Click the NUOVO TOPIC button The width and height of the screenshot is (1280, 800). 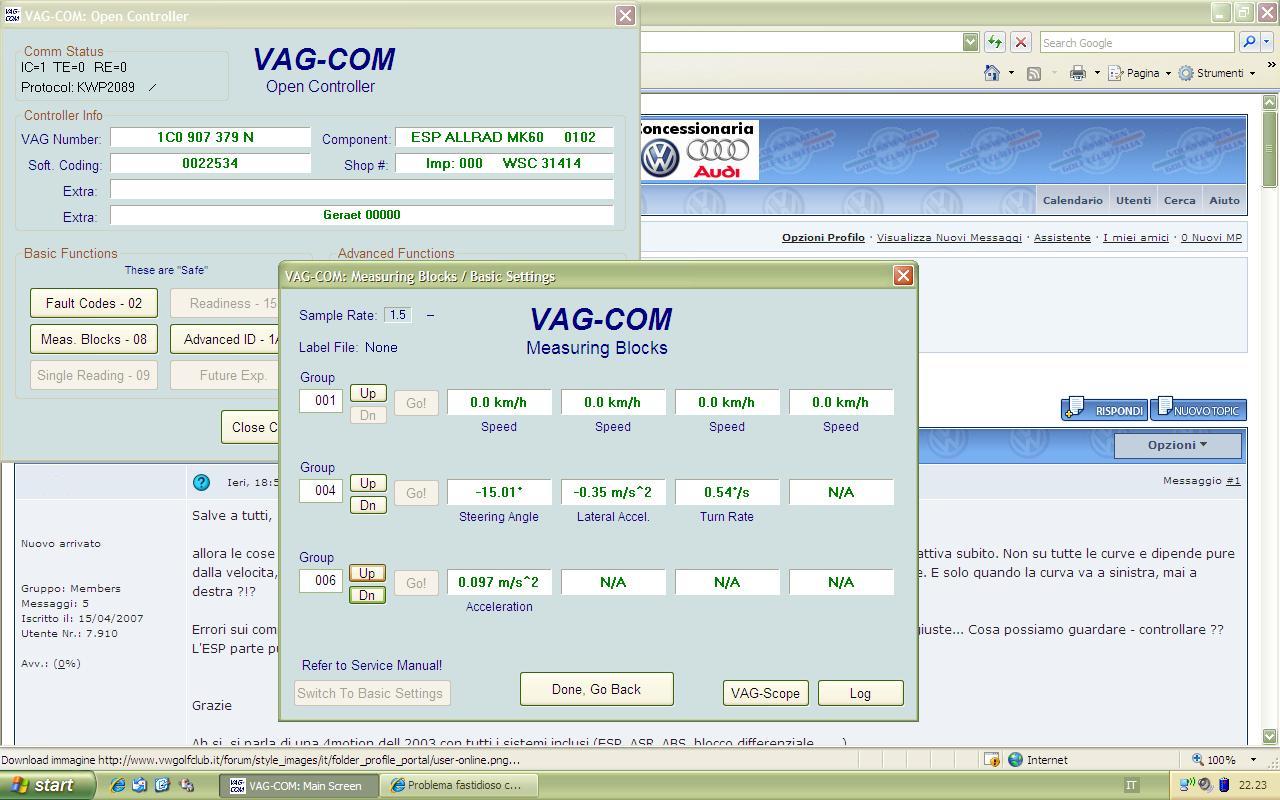click(x=1198, y=409)
